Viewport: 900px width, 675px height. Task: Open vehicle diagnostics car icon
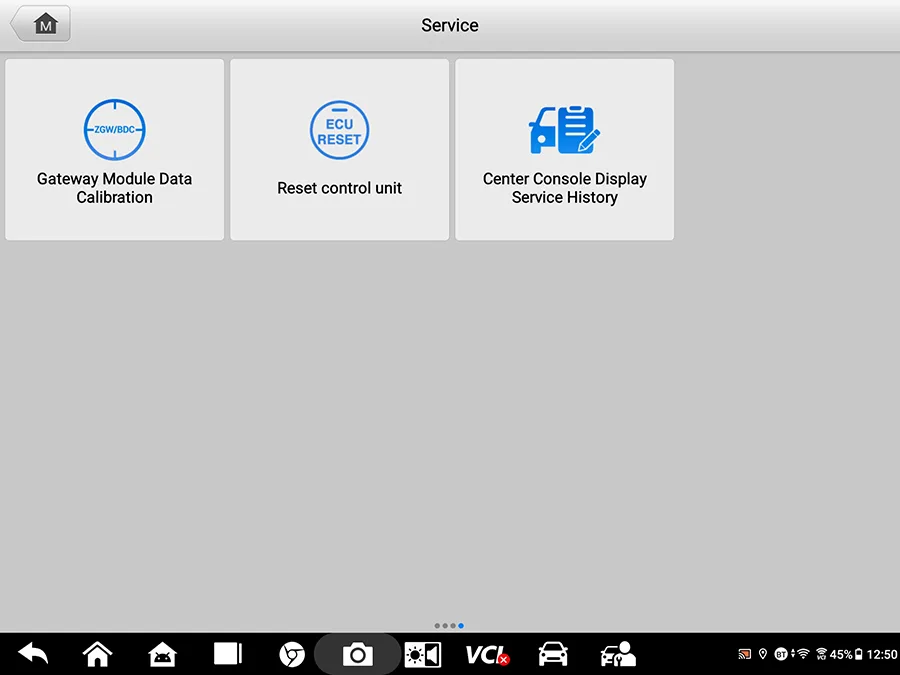click(x=553, y=654)
